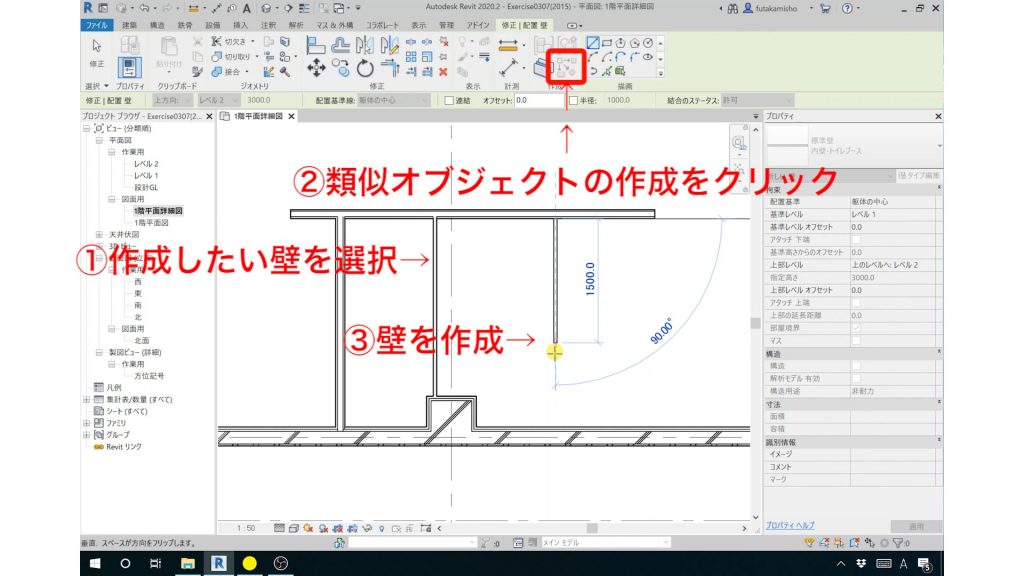Select the Move tool in the Modify panel
Screen dimensions: 1024x576
click(x=316, y=68)
